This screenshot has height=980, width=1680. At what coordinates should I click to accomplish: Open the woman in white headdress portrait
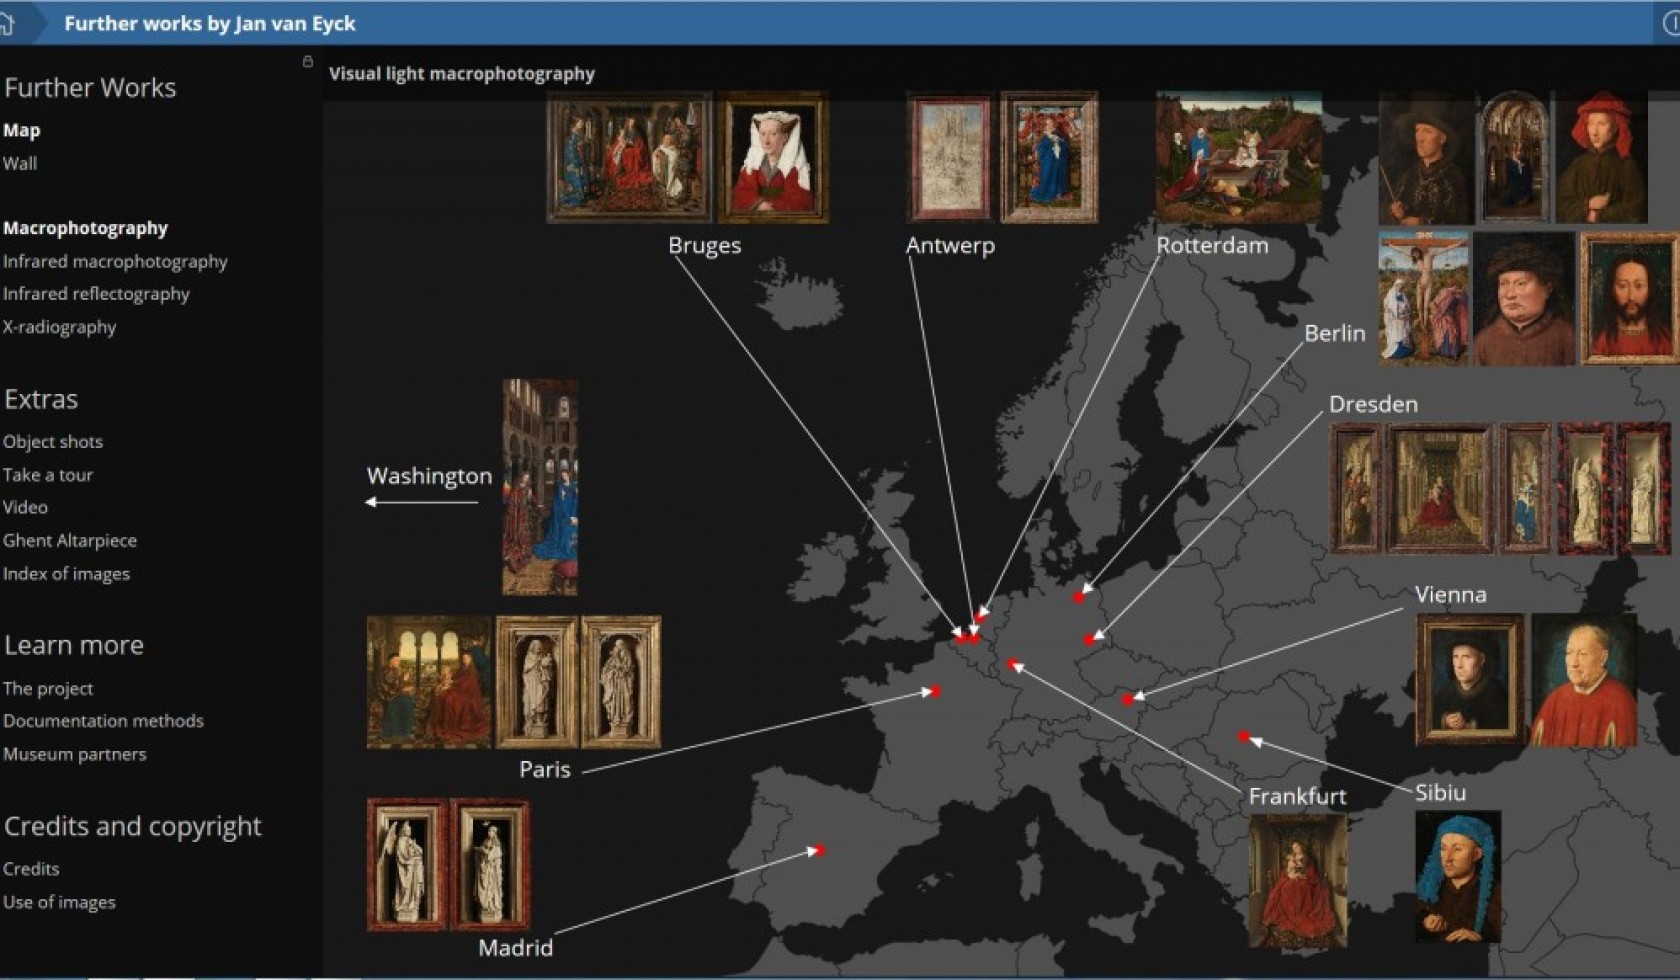click(773, 157)
